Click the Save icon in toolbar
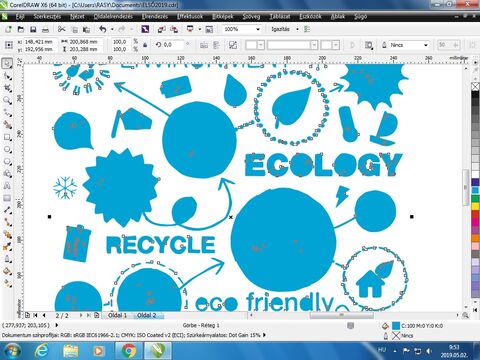480x360 pixels. (x=33, y=29)
